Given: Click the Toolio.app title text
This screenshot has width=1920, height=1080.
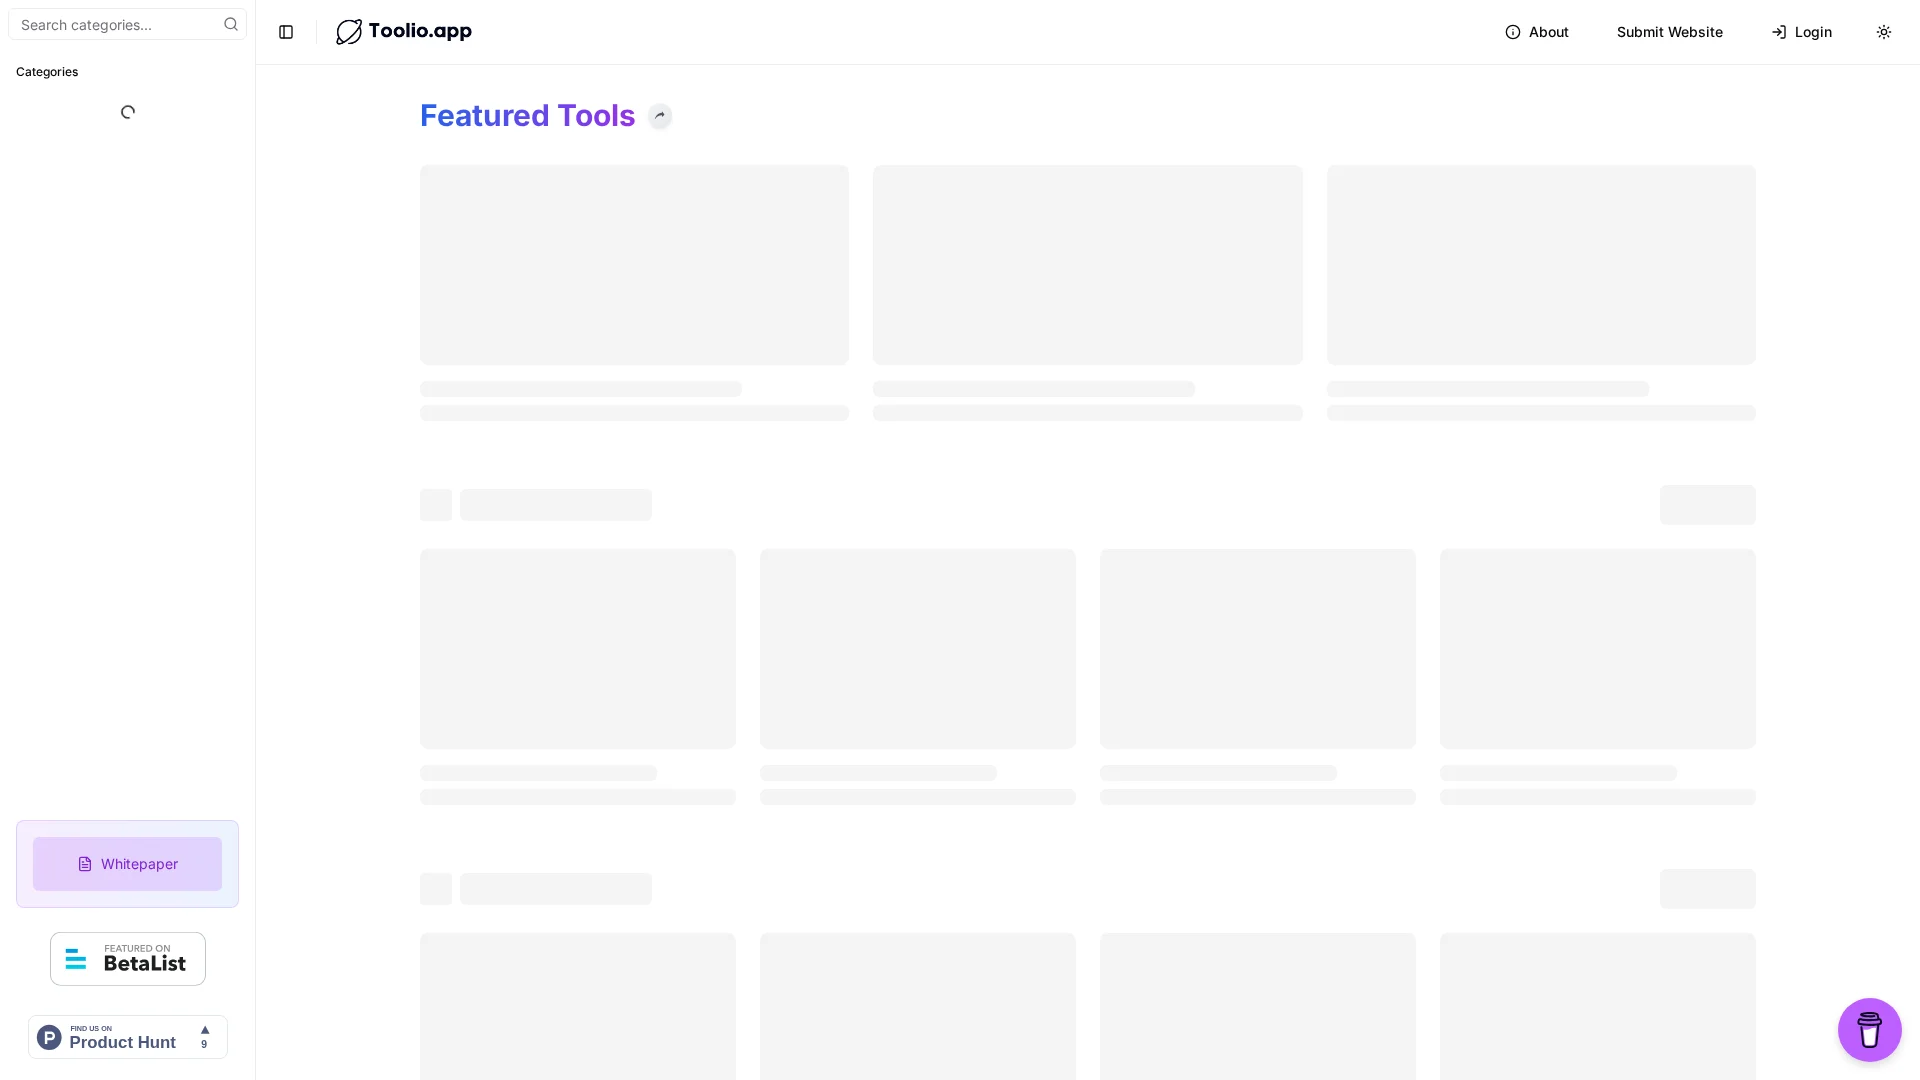Looking at the screenshot, I should pos(420,31).
